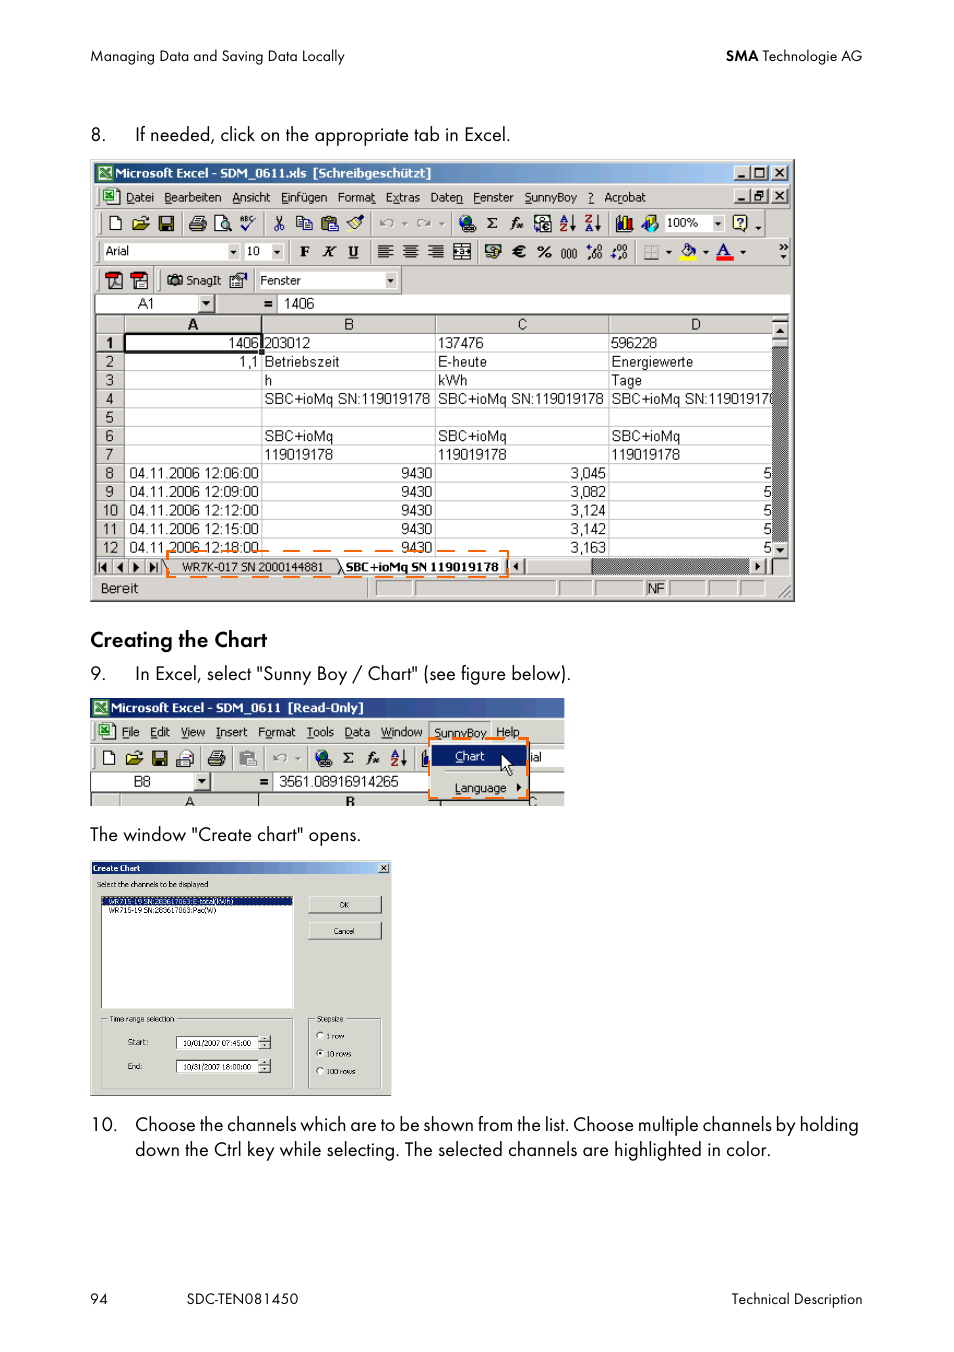The width and height of the screenshot is (954, 1352).
Task: Open the font size 10 dropdown
Action: [277, 252]
